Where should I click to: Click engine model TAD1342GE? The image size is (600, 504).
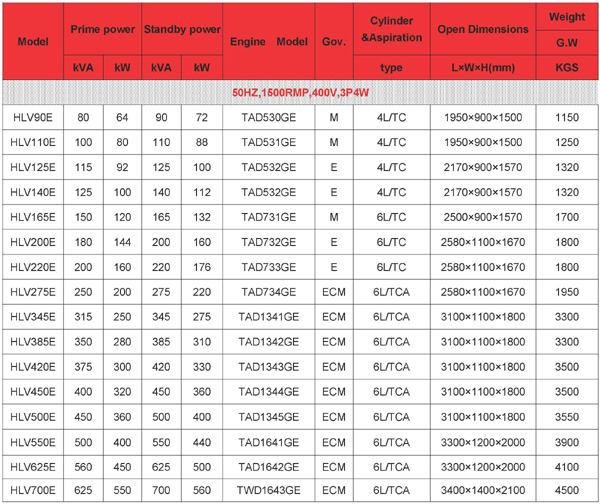coord(269,341)
